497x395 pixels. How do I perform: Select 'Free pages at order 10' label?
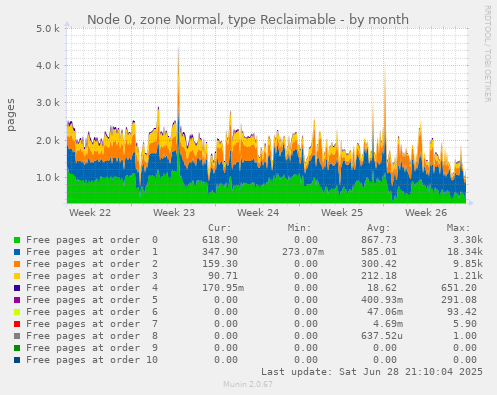coord(92,360)
